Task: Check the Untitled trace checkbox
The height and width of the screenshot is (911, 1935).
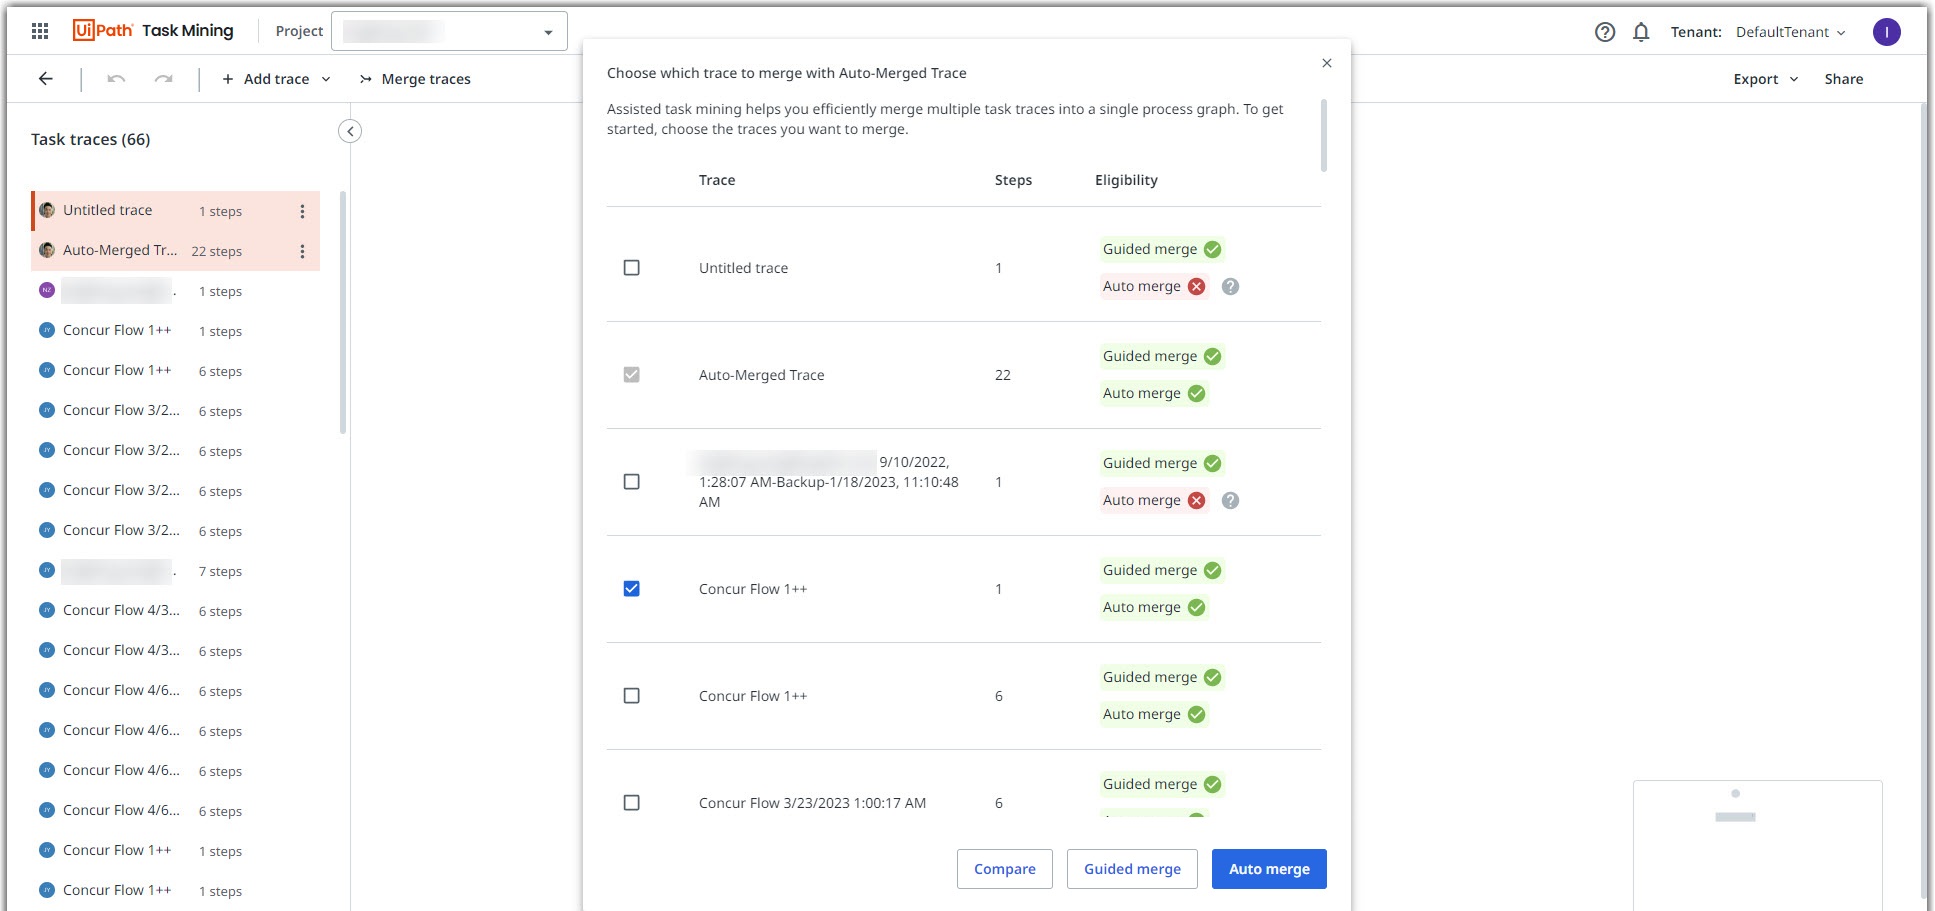Action: click(632, 268)
